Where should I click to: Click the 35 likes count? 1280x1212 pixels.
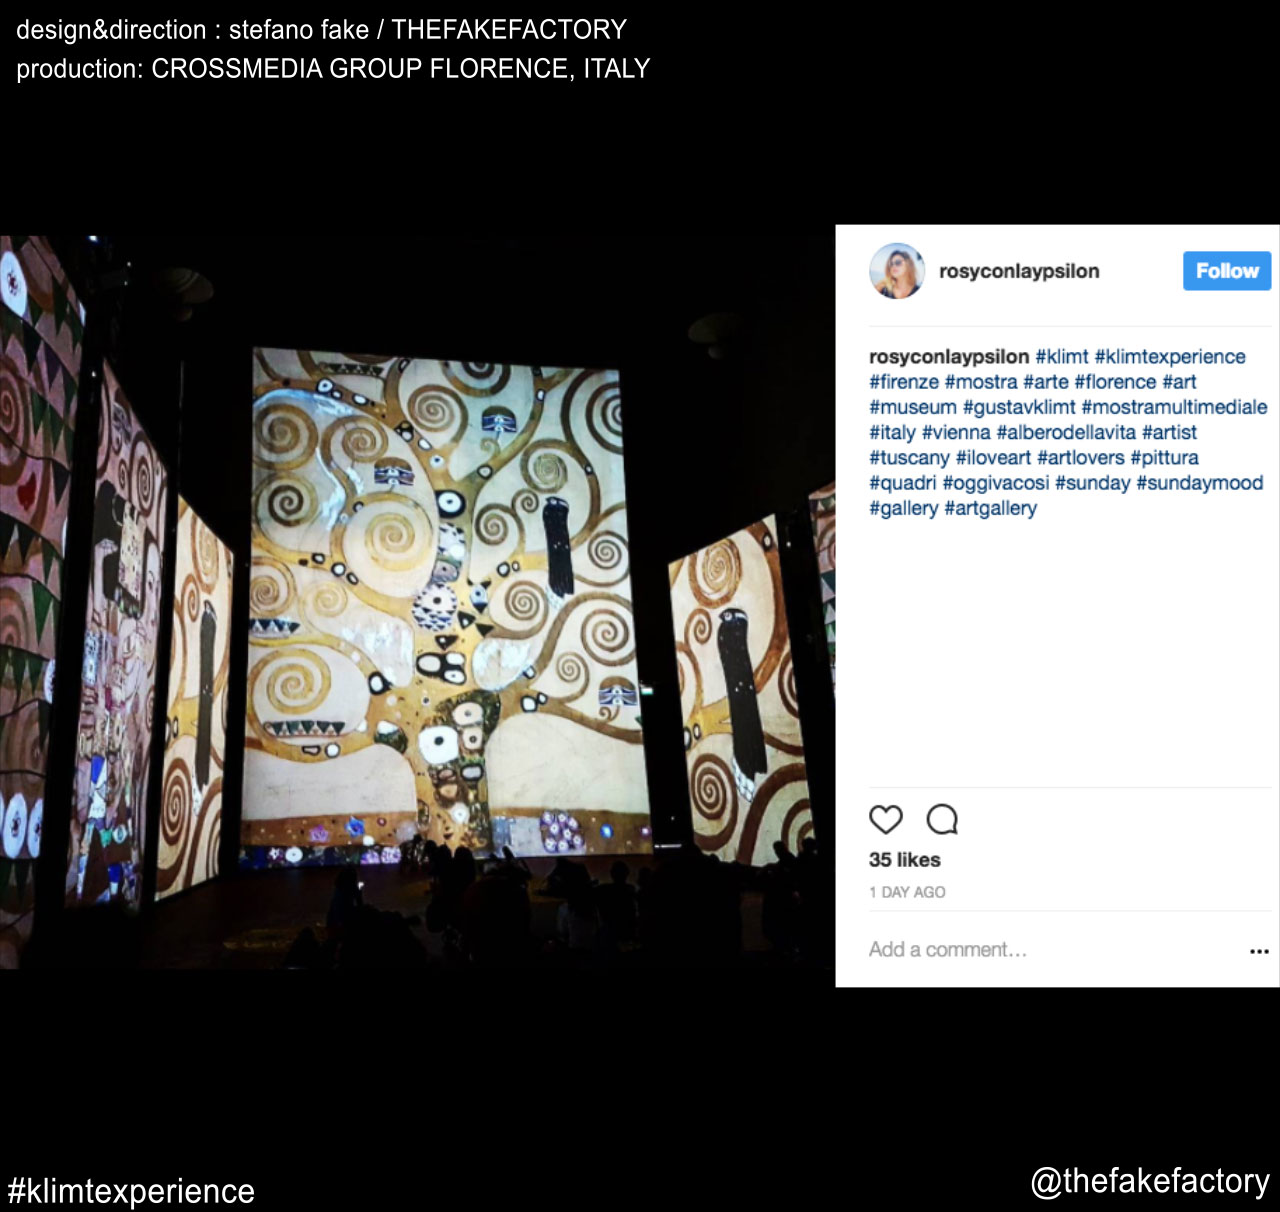pyautogui.click(x=905, y=860)
